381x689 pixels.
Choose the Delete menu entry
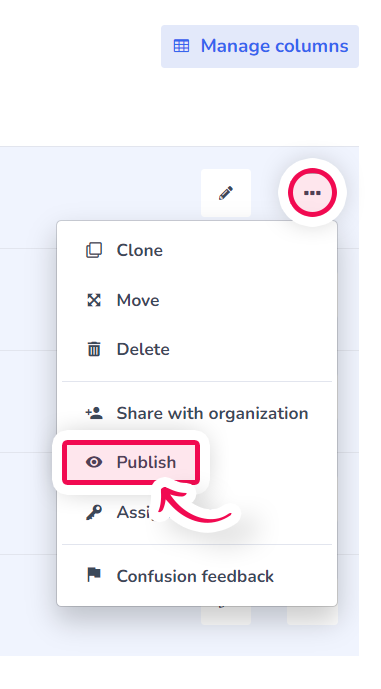click(197, 349)
